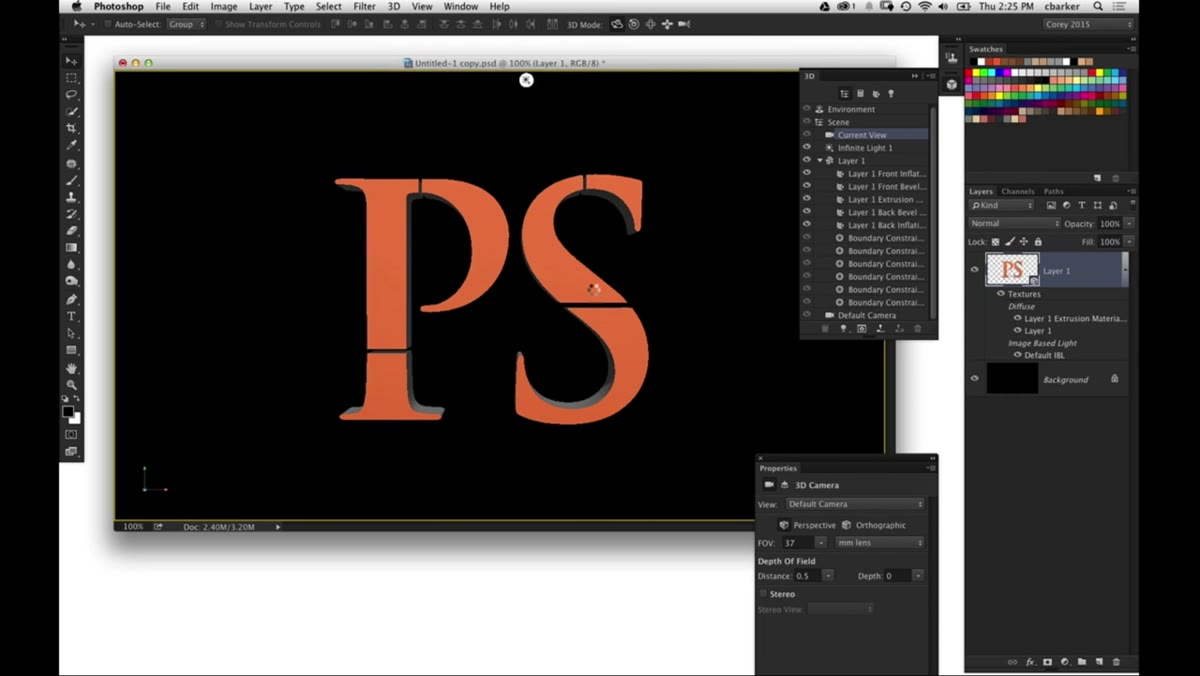The width and height of the screenshot is (1200, 676).
Task: Toggle visibility of Layer 1 Front Inflation
Action: point(807,173)
